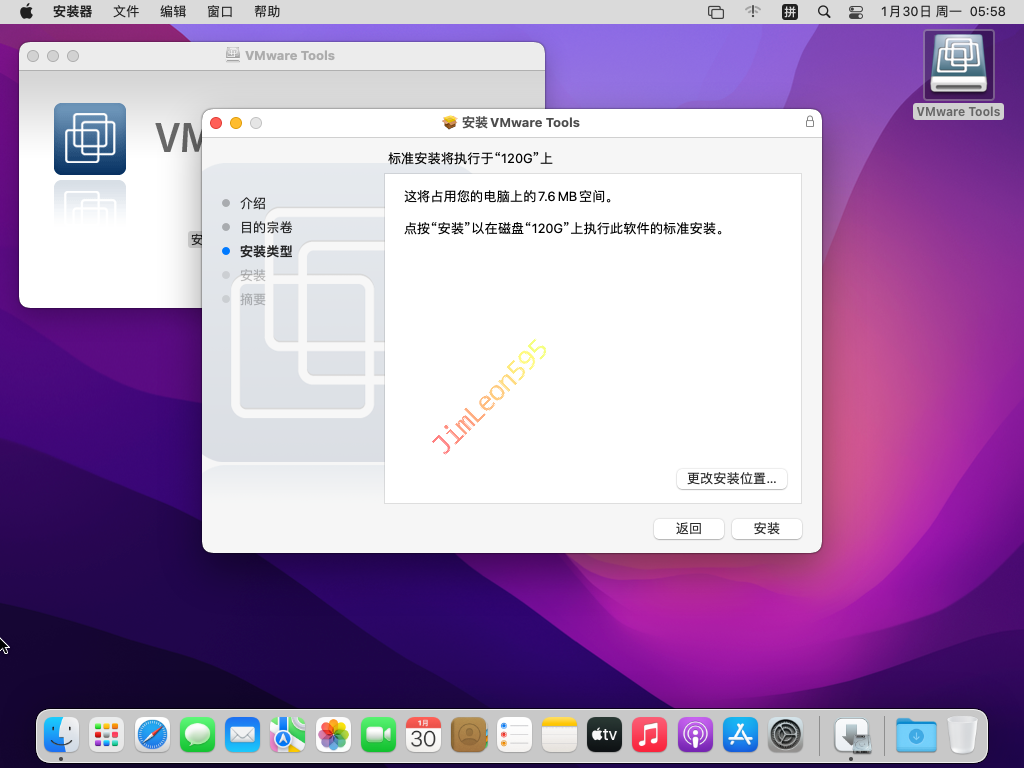Viewport: 1024px width, 768px height.
Task: Open Spotlight search in menu bar
Action: point(823,12)
